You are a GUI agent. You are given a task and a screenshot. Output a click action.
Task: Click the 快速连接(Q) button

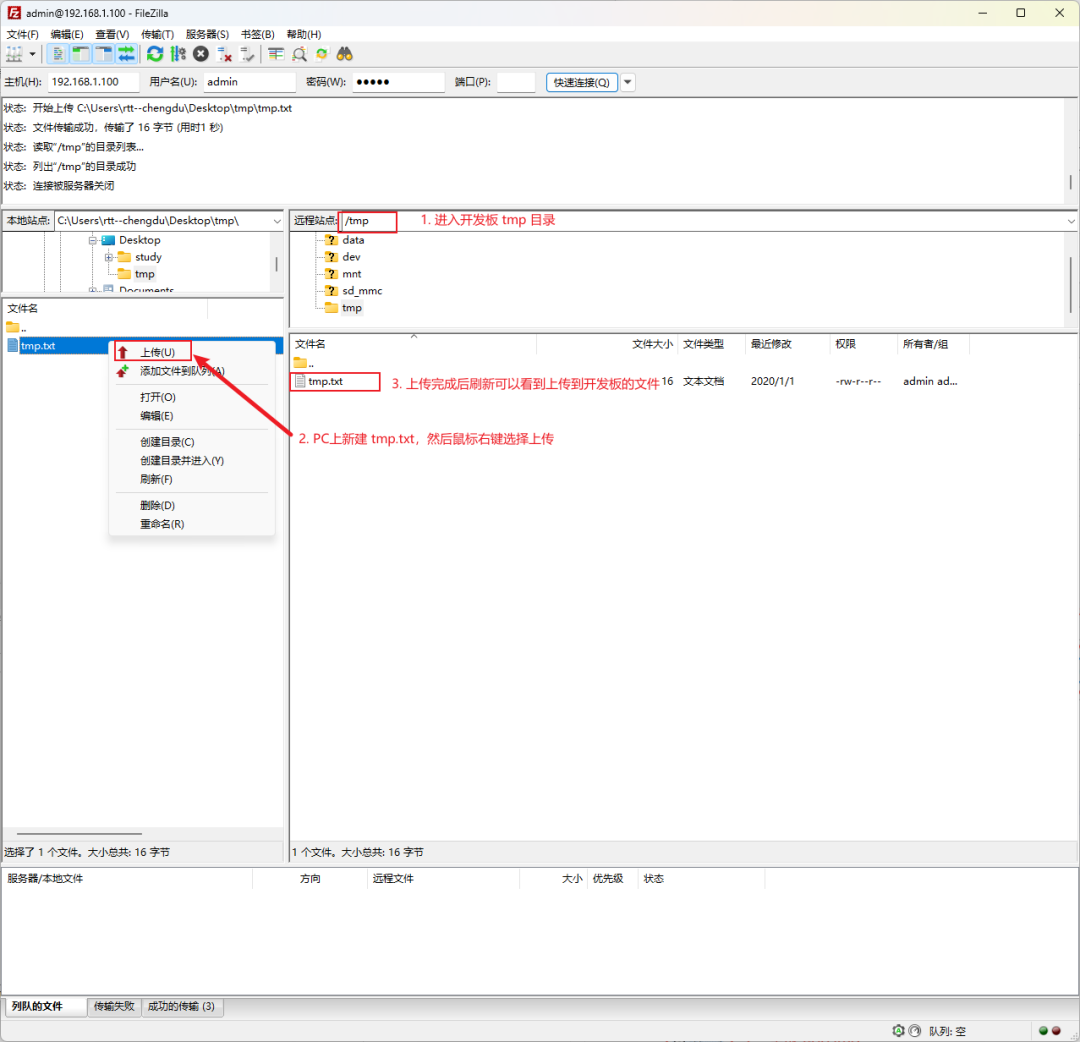582,82
